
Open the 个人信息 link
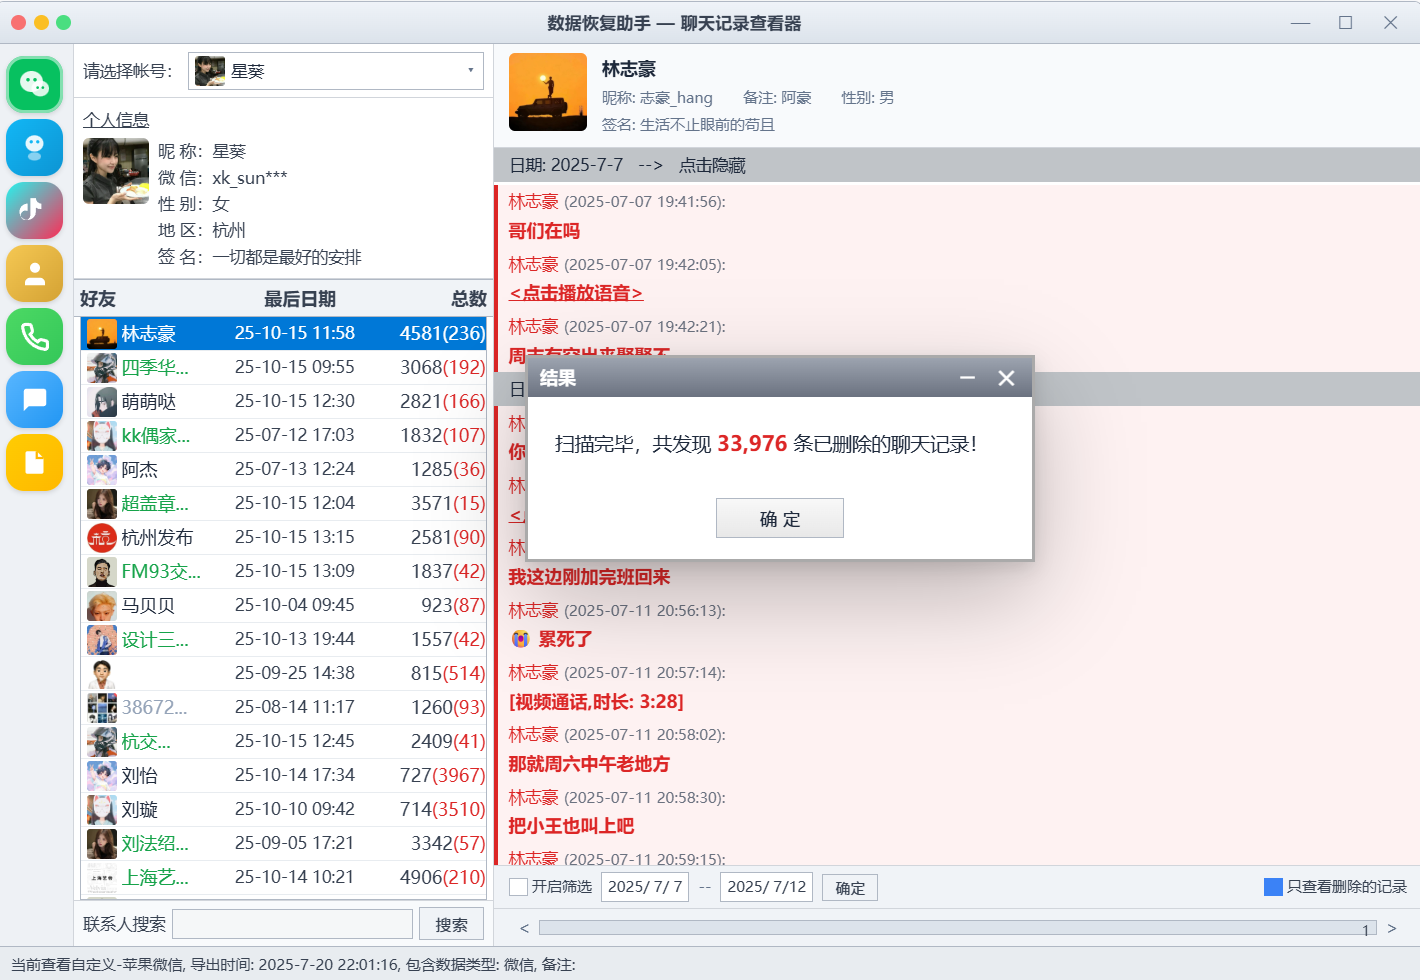tap(118, 119)
